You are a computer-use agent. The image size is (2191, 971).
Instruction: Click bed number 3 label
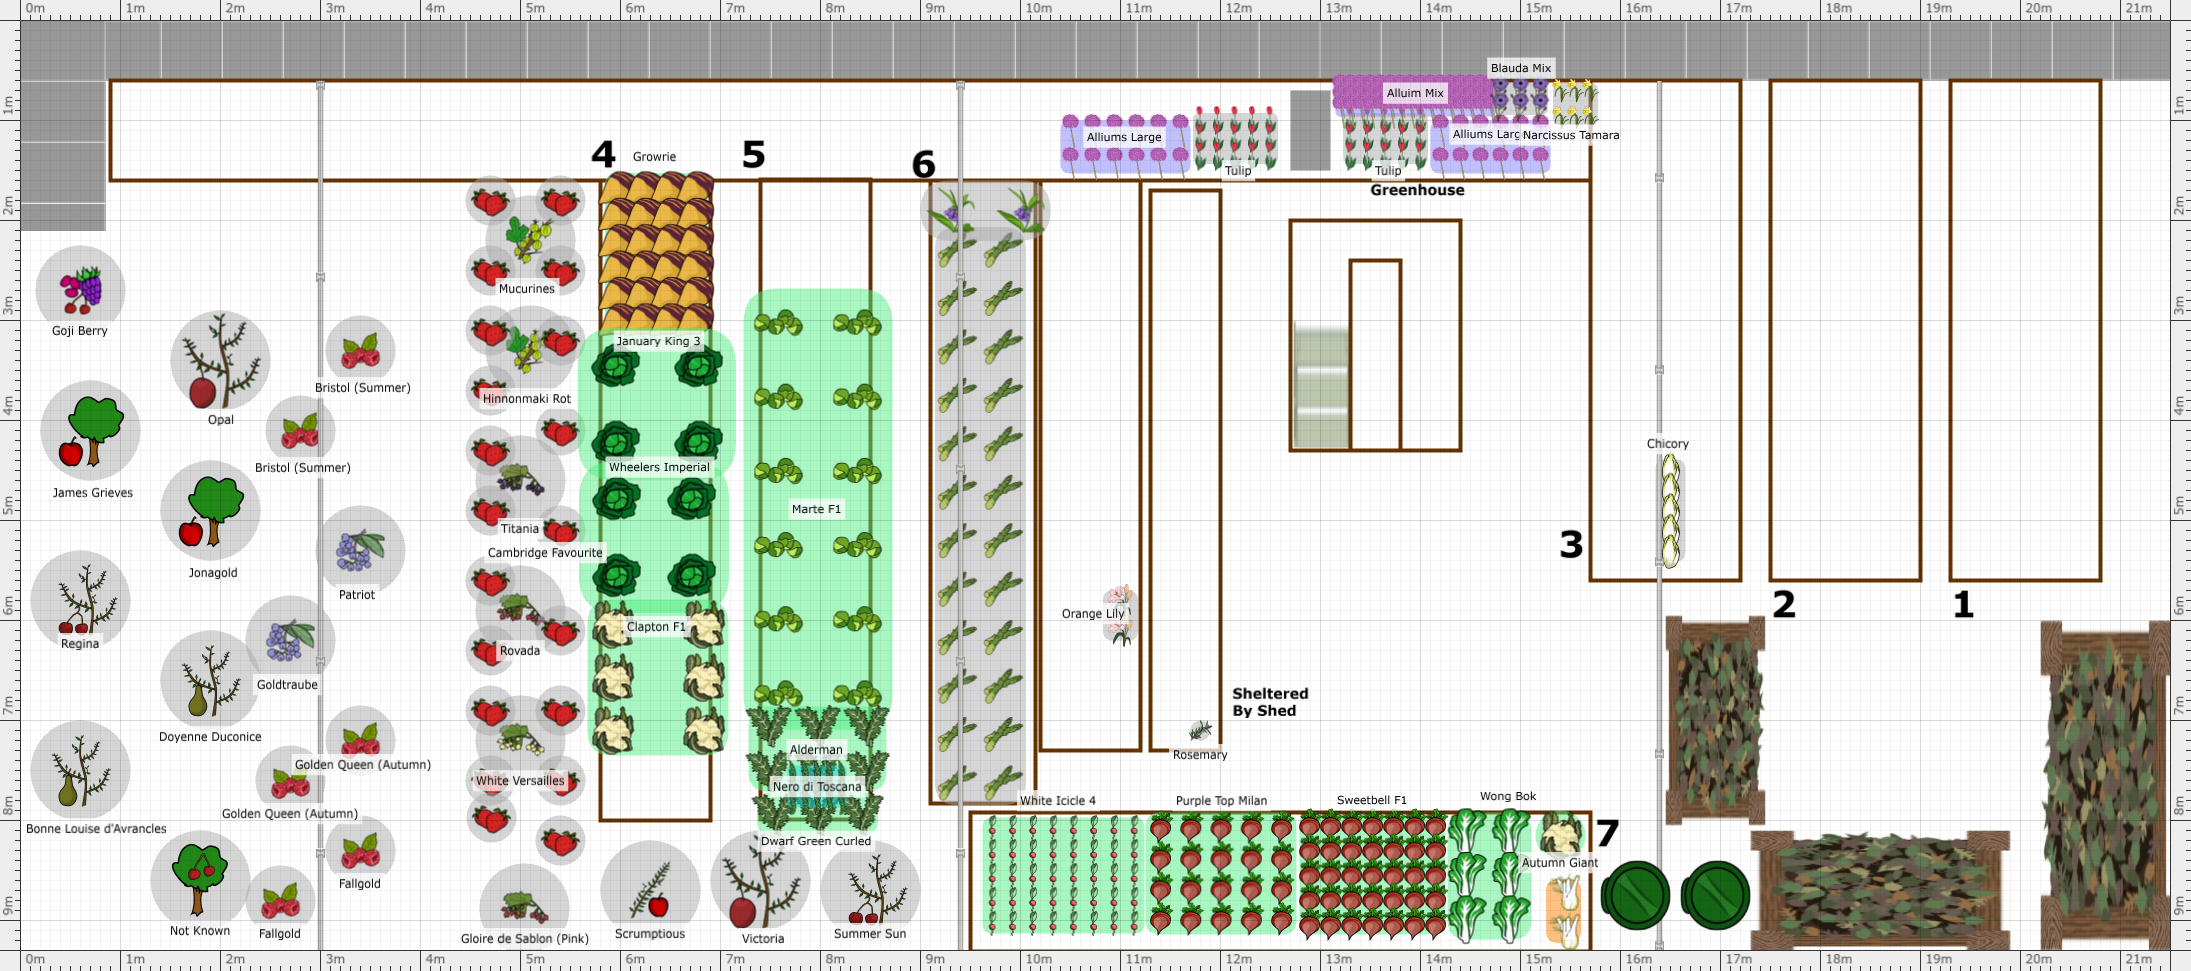click(1571, 544)
